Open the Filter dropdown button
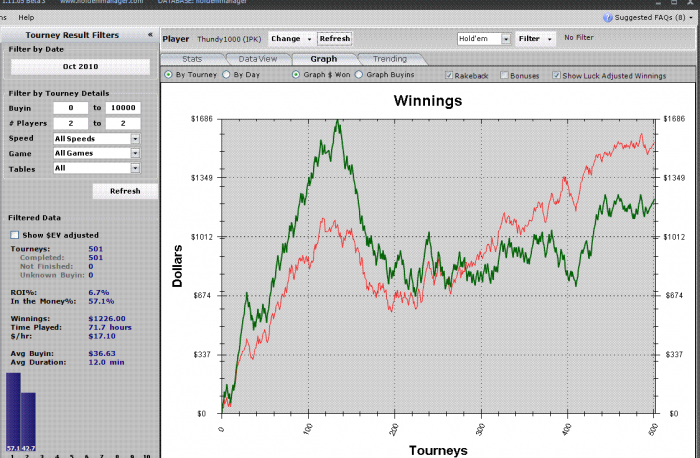This screenshot has height=458, width=700. (535, 39)
